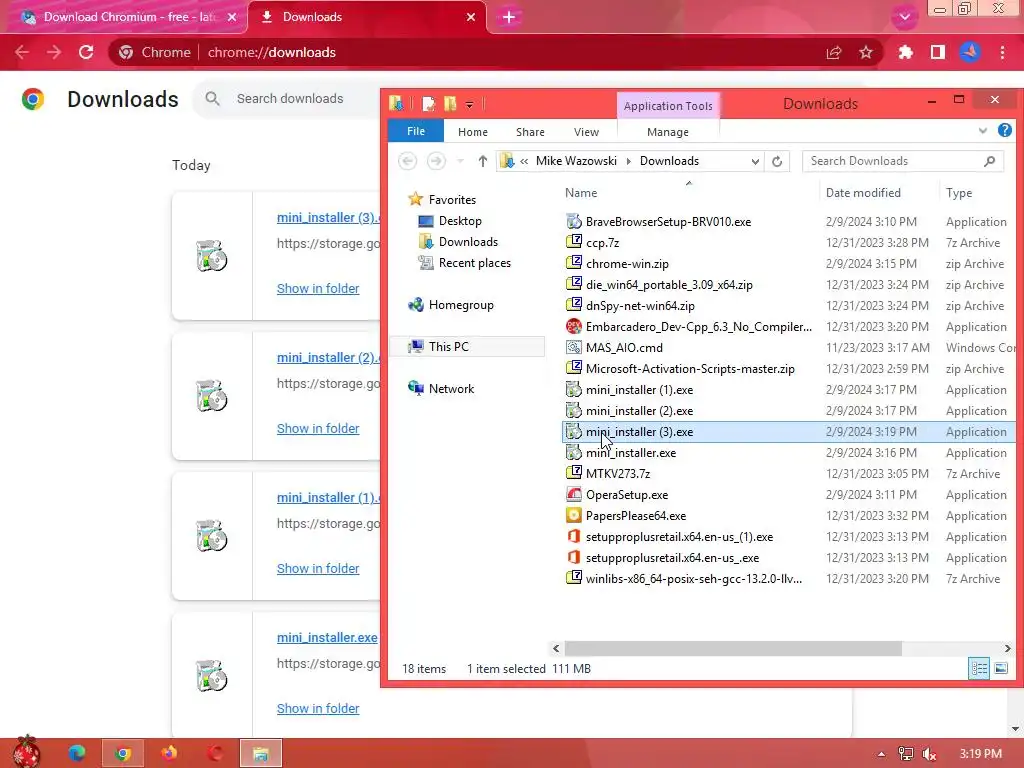Open the Chrome profile avatar
Image resolution: width=1024 pixels, height=768 pixels.
[970, 52]
